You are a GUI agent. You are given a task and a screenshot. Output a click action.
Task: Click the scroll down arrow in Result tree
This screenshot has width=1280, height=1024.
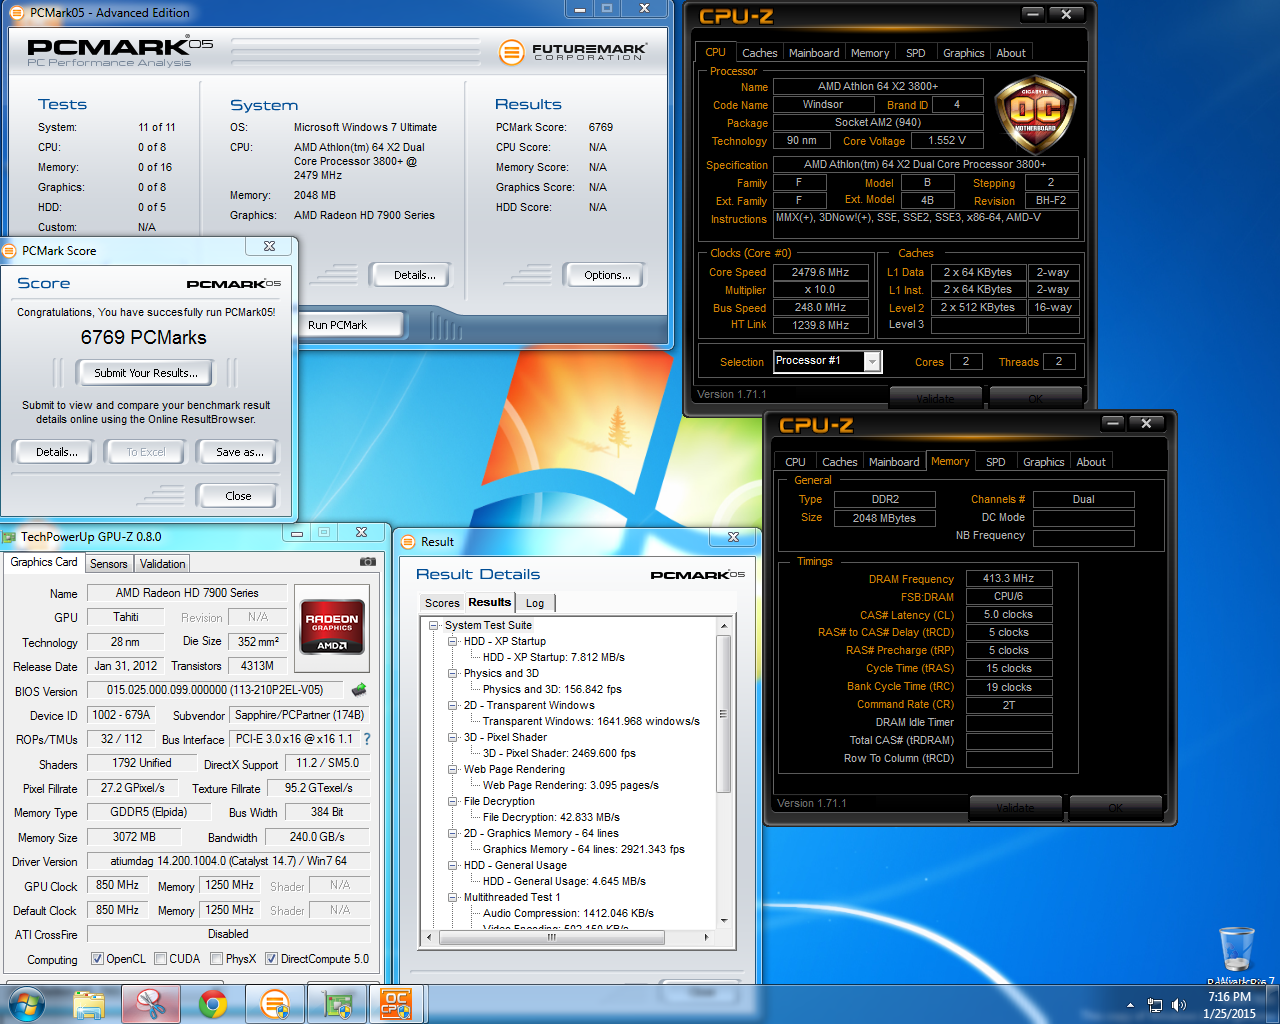[724, 921]
